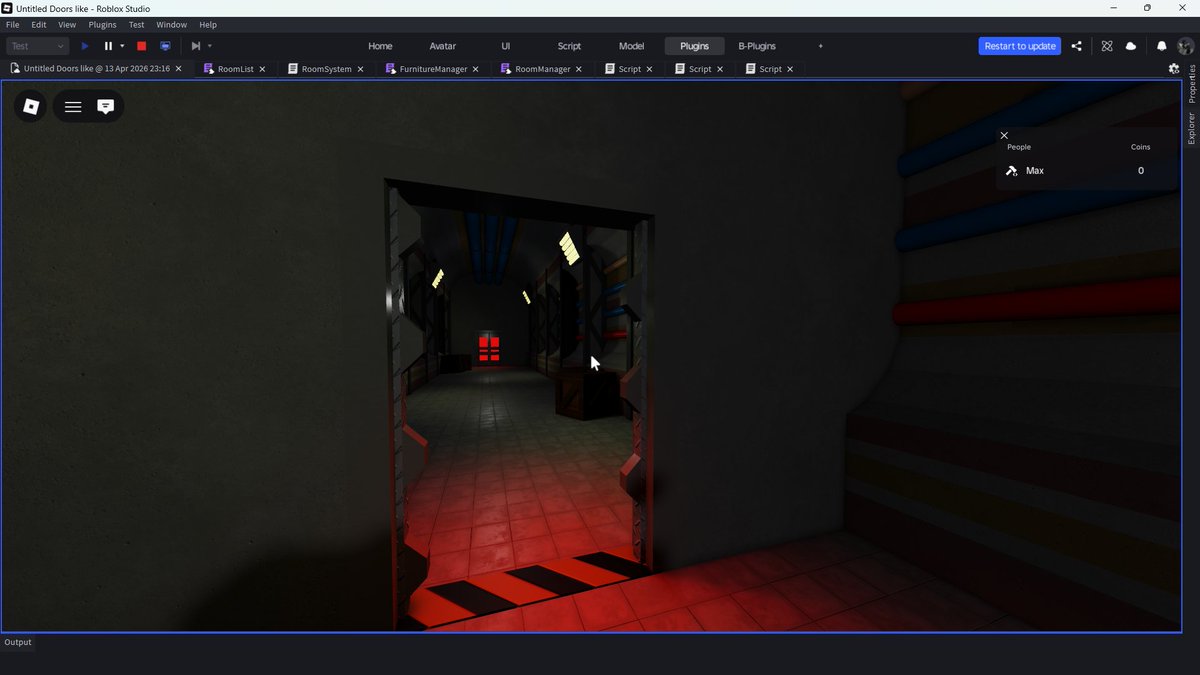Open the in-game hamburger menu
This screenshot has height=675, width=1200.
pyautogui.click(x=73, y=106)
